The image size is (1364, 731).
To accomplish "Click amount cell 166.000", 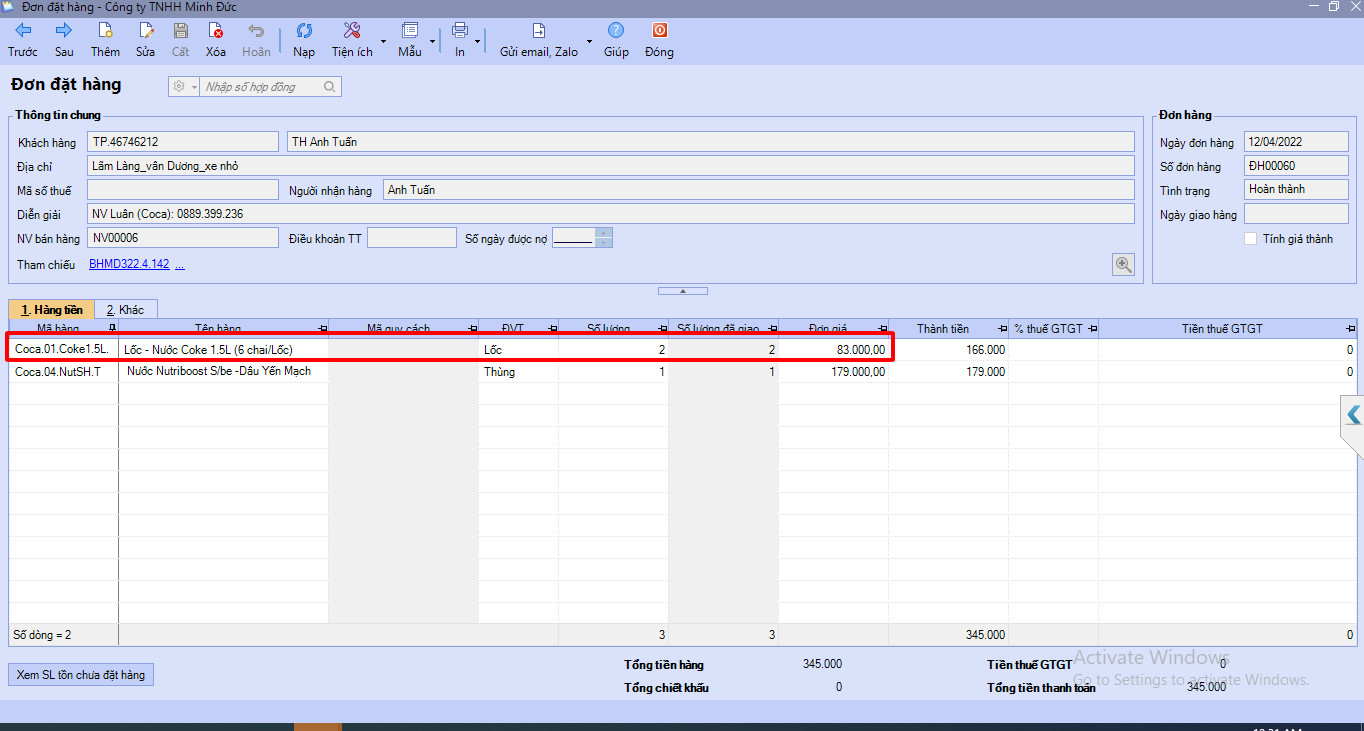I will pos(949,350).
